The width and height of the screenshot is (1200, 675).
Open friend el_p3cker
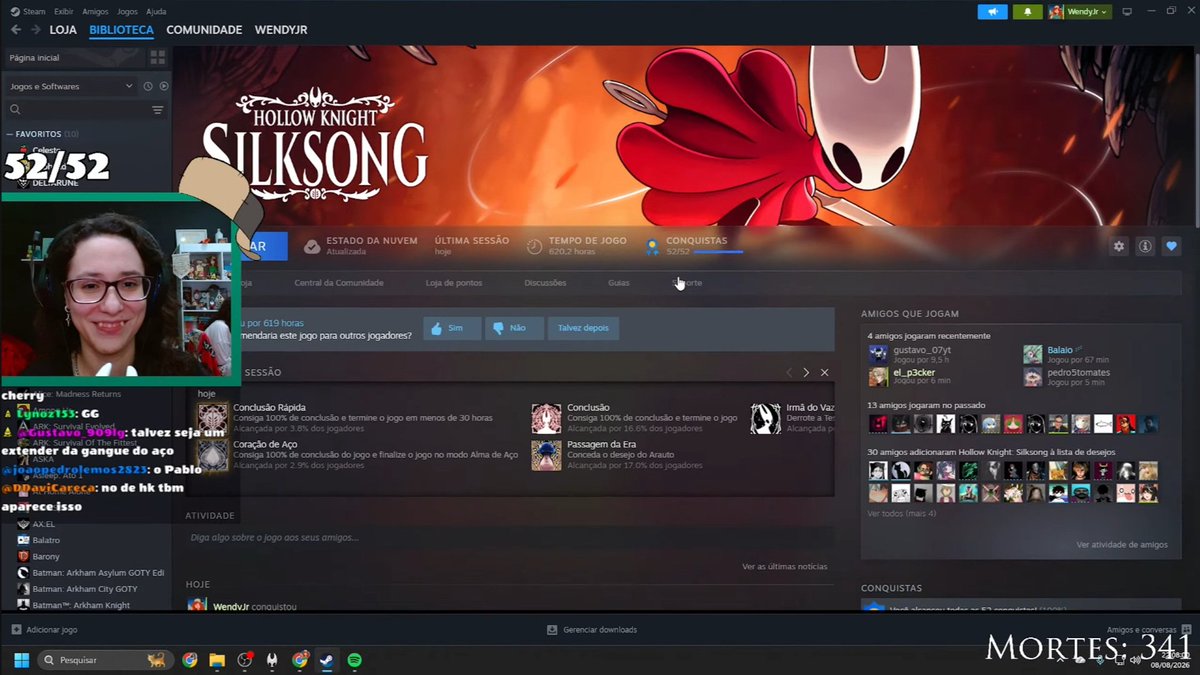point(914,373)
